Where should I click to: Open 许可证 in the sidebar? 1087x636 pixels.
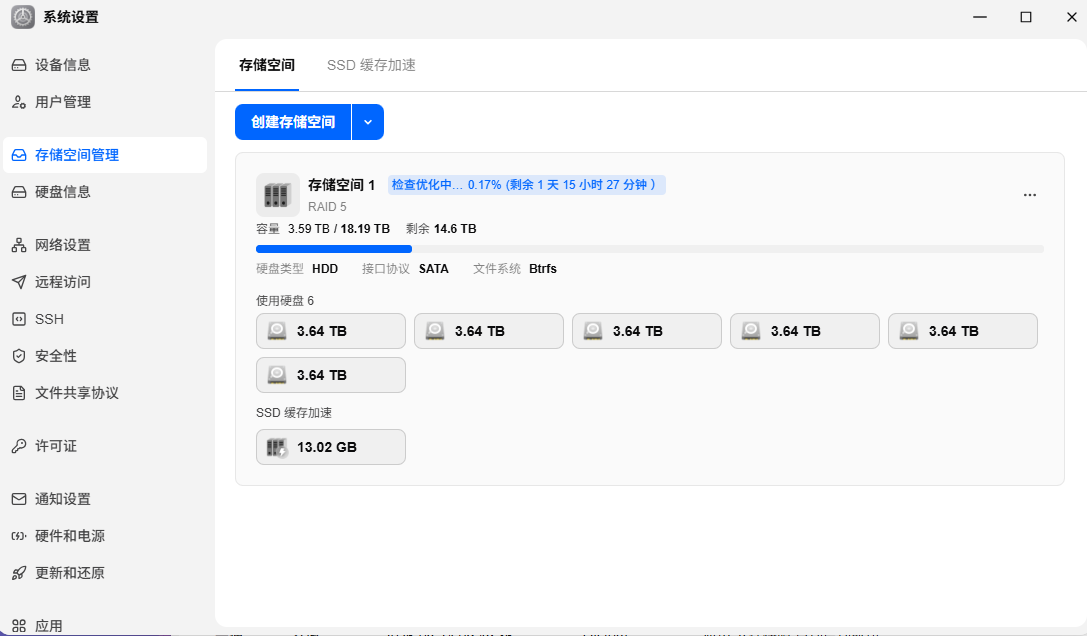pos(105,446)
